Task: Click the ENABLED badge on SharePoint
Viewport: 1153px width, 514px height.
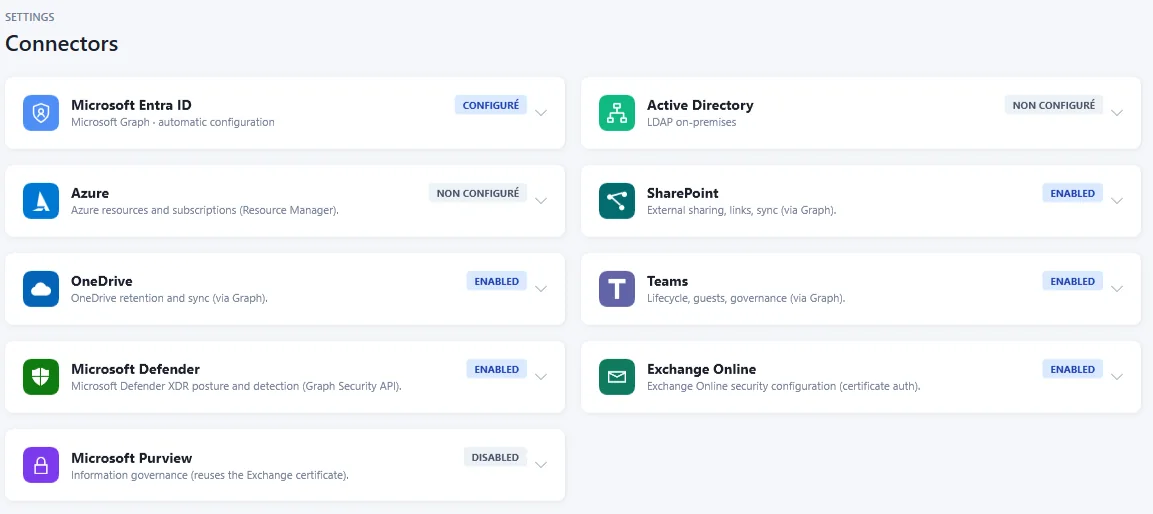Action: (1072, 193)
